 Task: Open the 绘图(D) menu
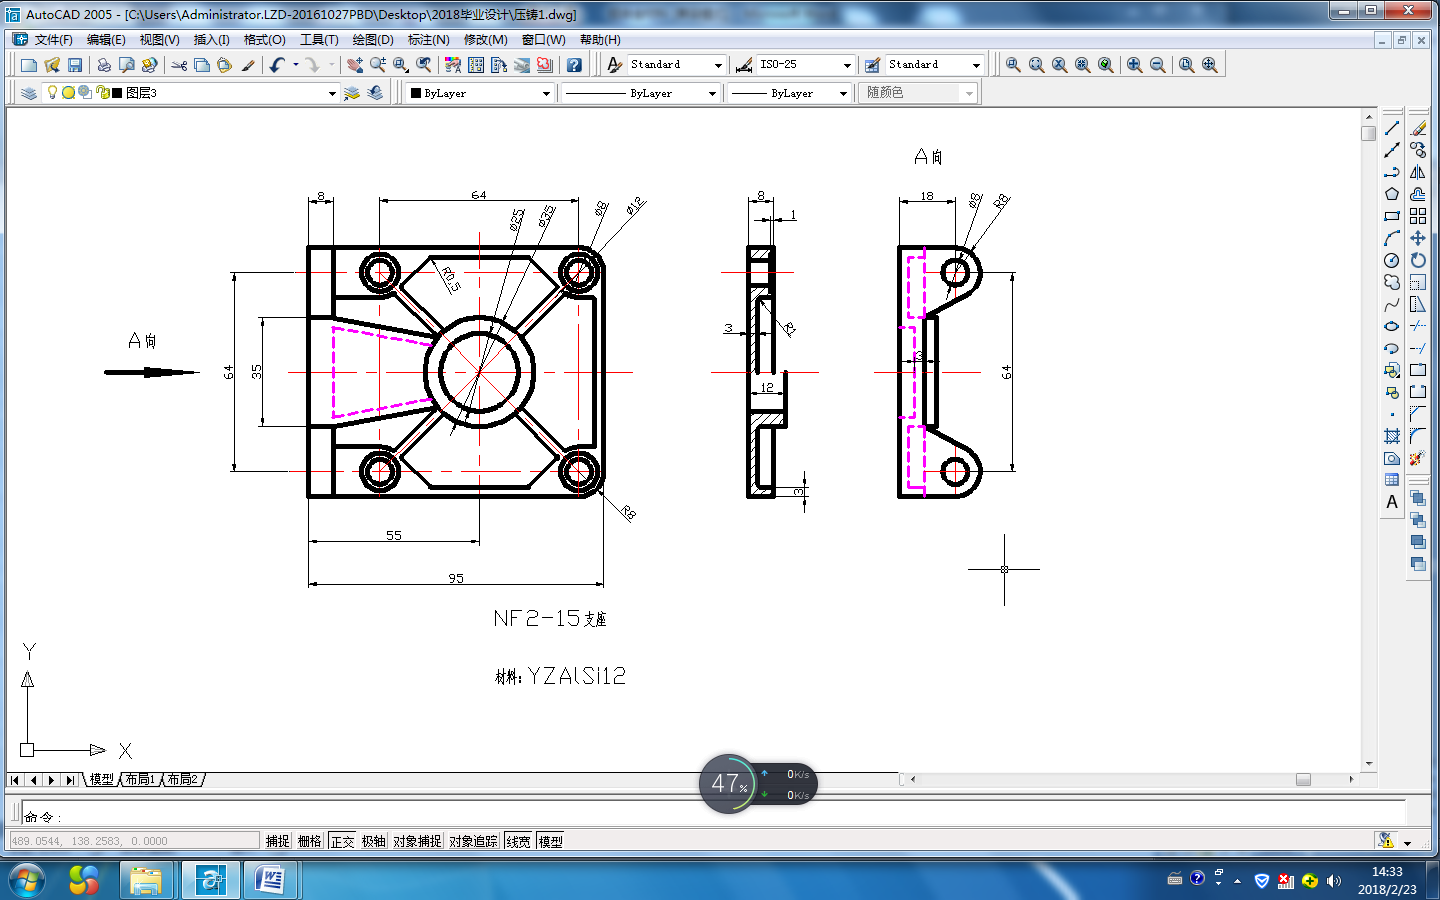pos(372,40)
